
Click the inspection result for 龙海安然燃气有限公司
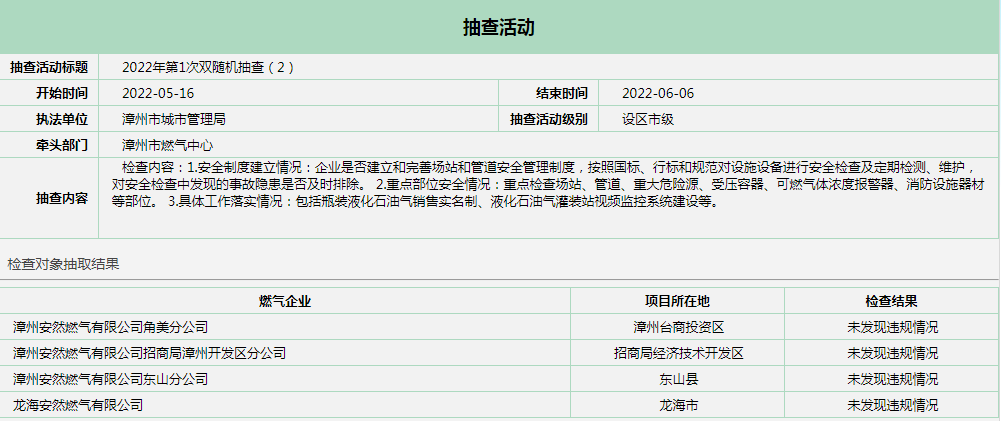[x=892, y=405]
